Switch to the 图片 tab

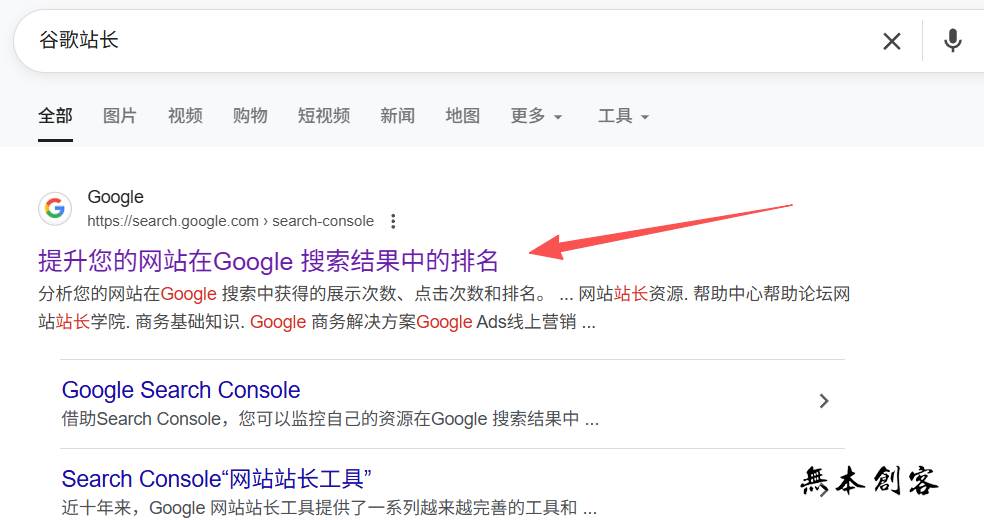pos(120,116)
